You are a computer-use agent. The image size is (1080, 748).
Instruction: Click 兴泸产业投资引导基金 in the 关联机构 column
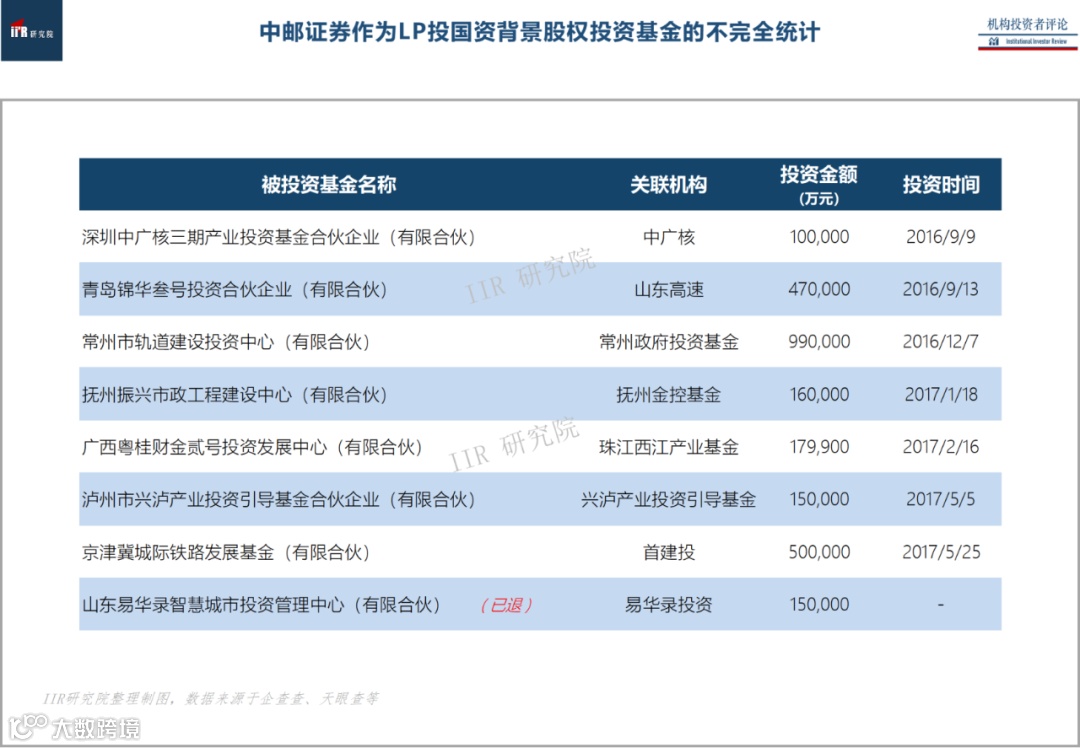pyautogui.click(x=669, y=499)
